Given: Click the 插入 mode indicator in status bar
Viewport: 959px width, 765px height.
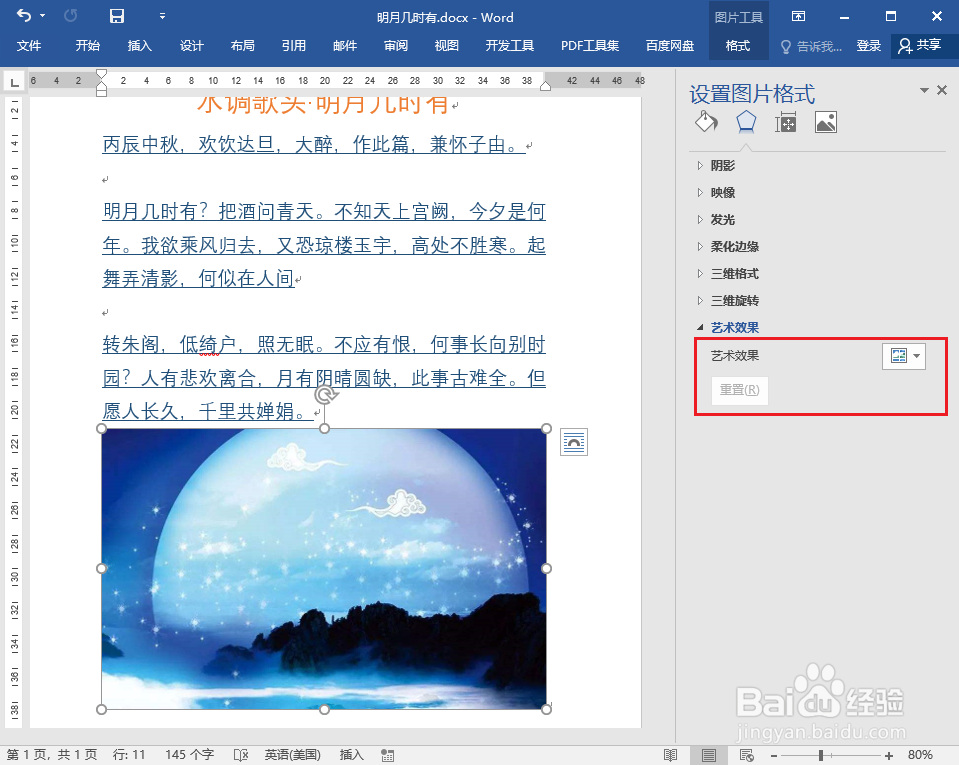Looking at the screenshot, I should pos(351,755).
